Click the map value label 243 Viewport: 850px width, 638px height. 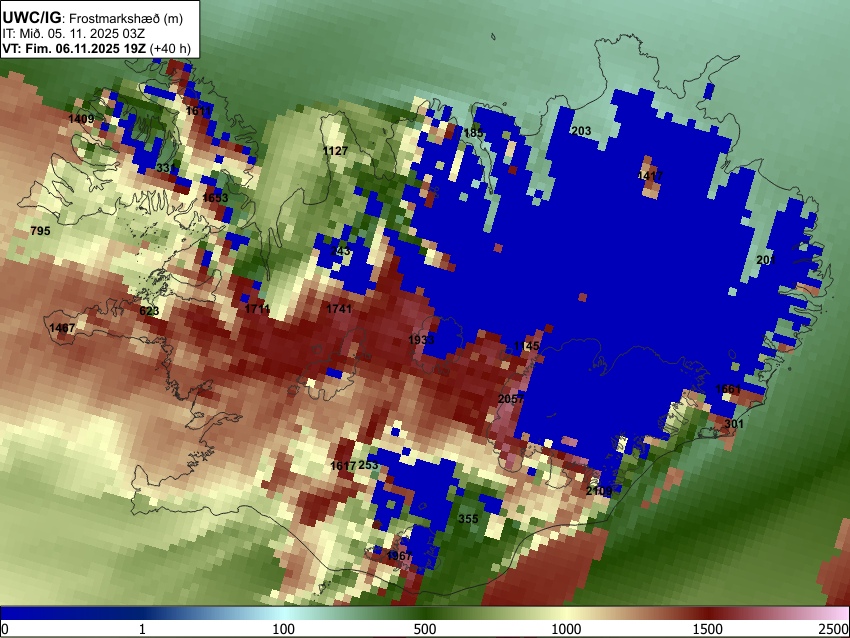tap(340, 251)
